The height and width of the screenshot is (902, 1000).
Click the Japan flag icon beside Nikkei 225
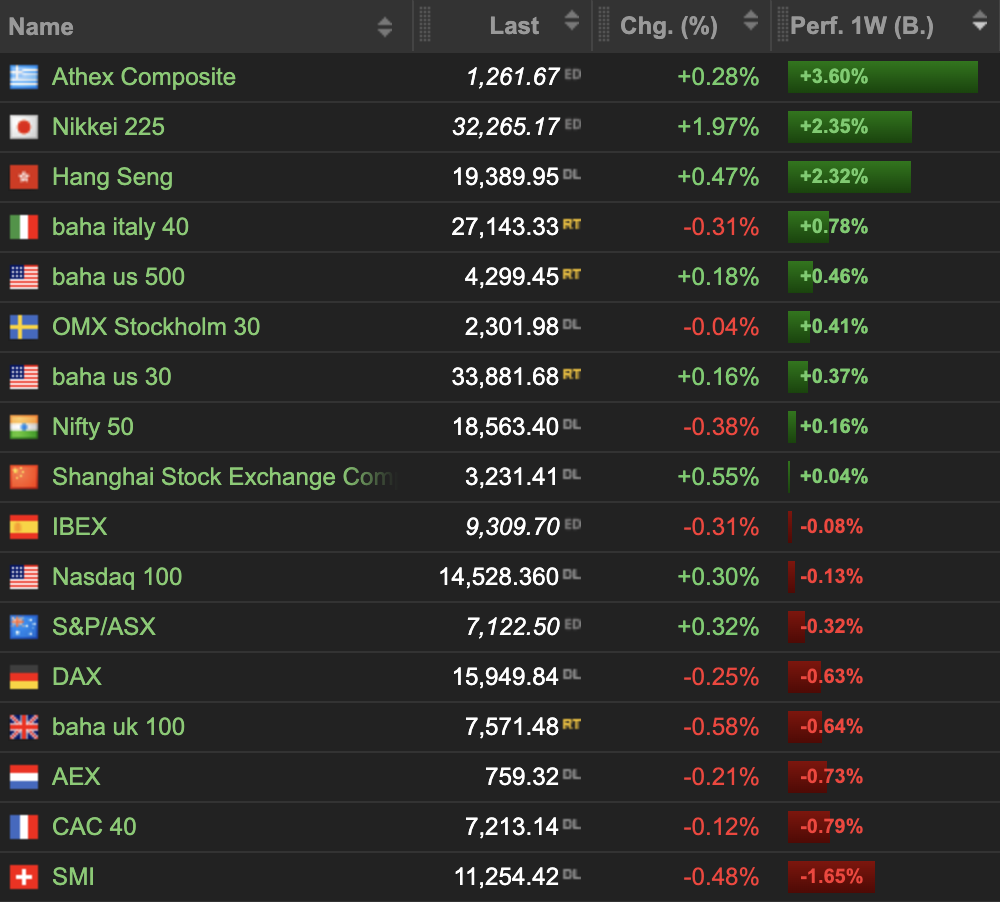click(x=24, y=127)
